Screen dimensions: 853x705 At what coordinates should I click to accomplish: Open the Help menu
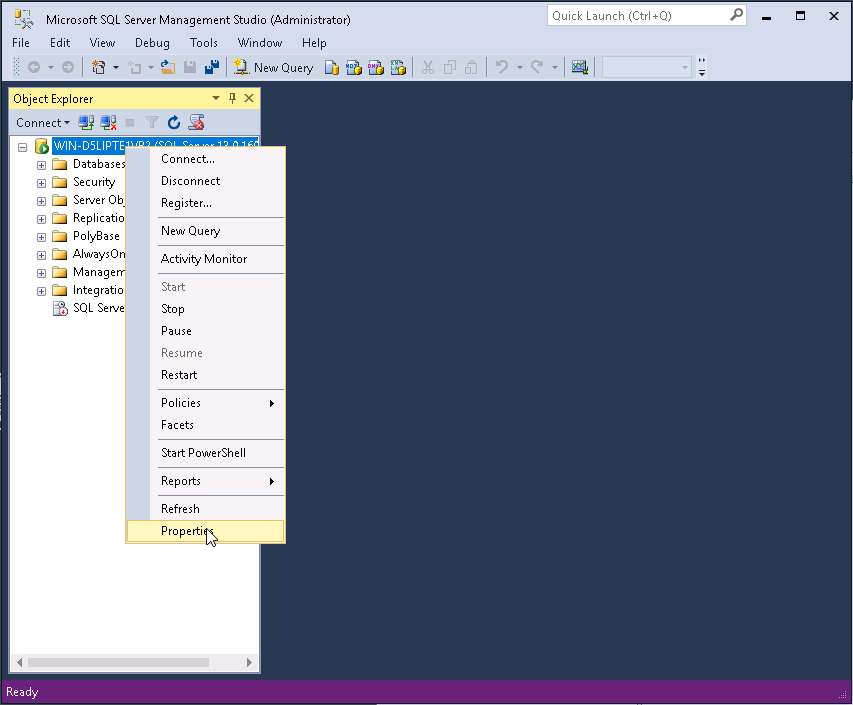pyautogui.click(x=314, y=43)
